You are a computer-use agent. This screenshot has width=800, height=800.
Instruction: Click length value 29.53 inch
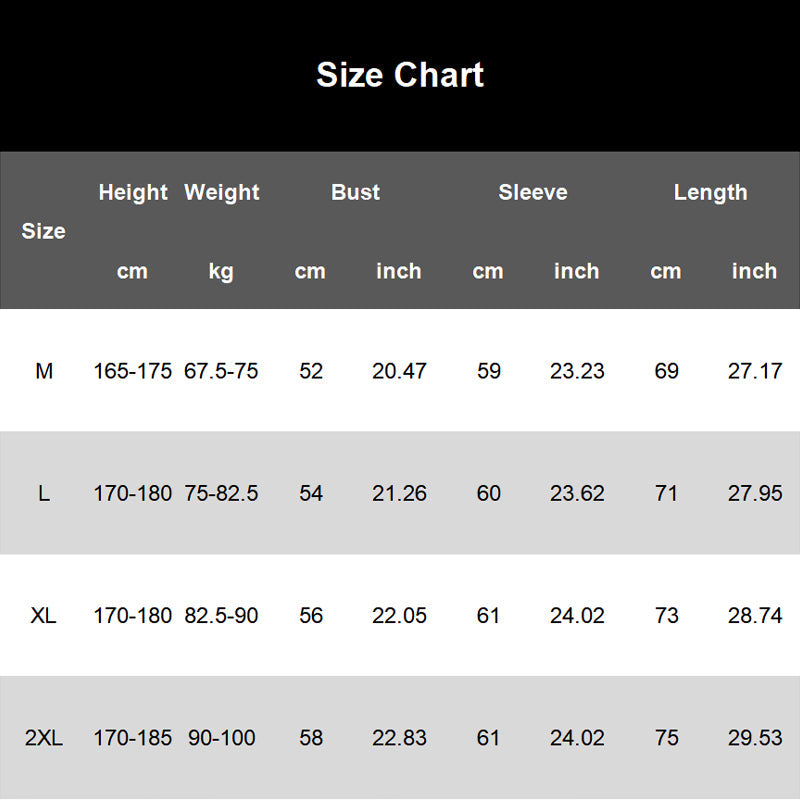point(755,738)
